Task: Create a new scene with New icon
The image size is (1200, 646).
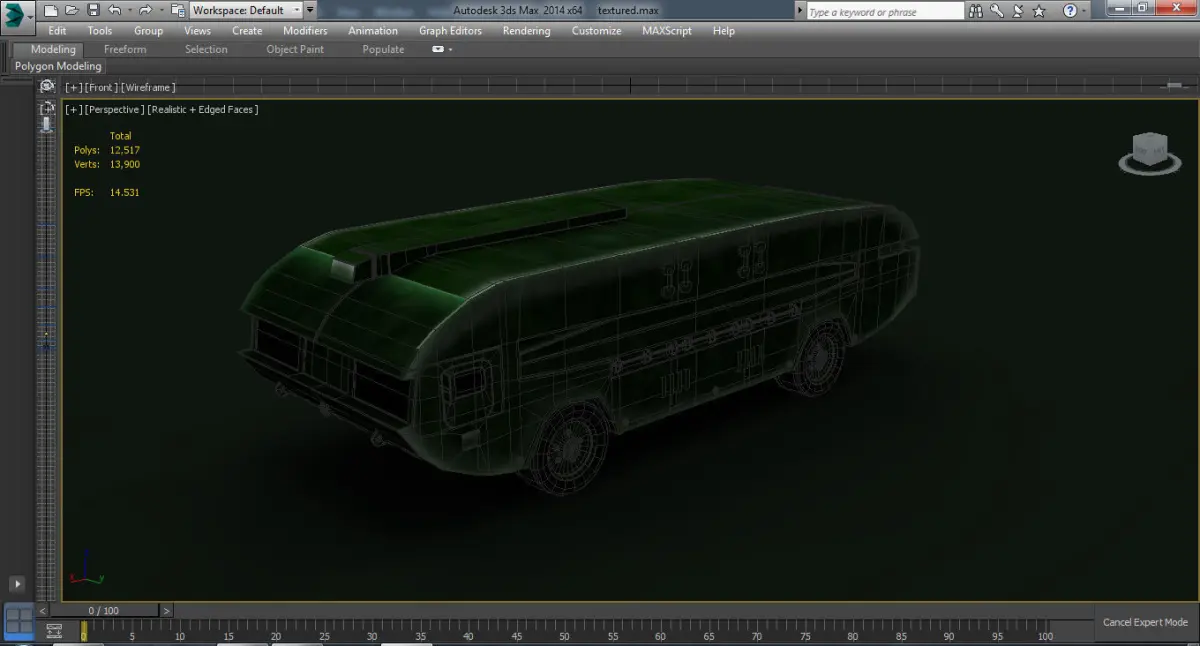Action: (x=51, y=10)
